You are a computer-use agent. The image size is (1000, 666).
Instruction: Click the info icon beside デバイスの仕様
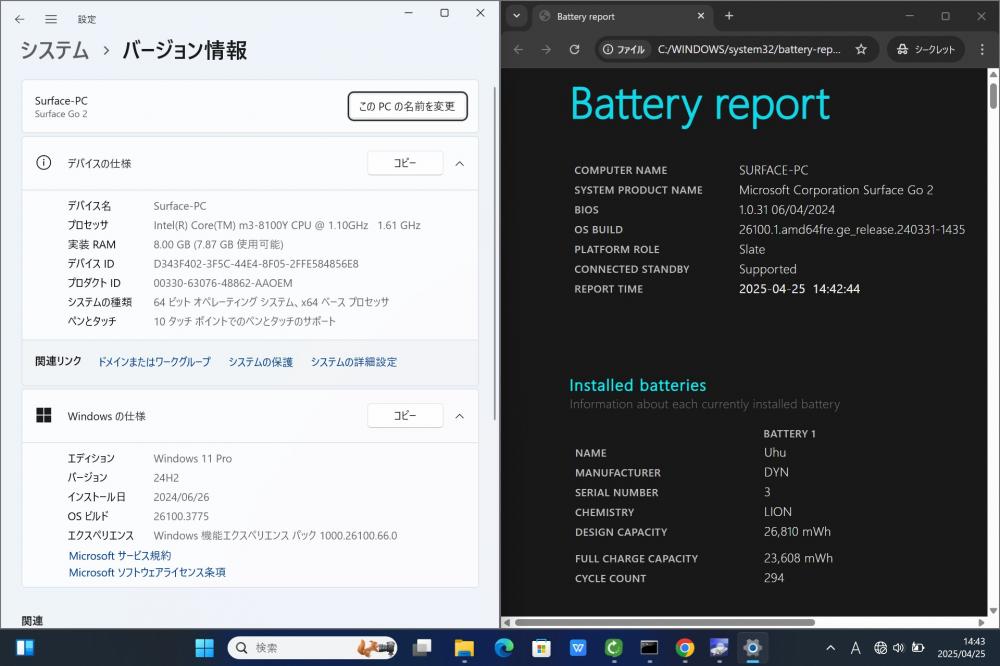pos(43,163)
